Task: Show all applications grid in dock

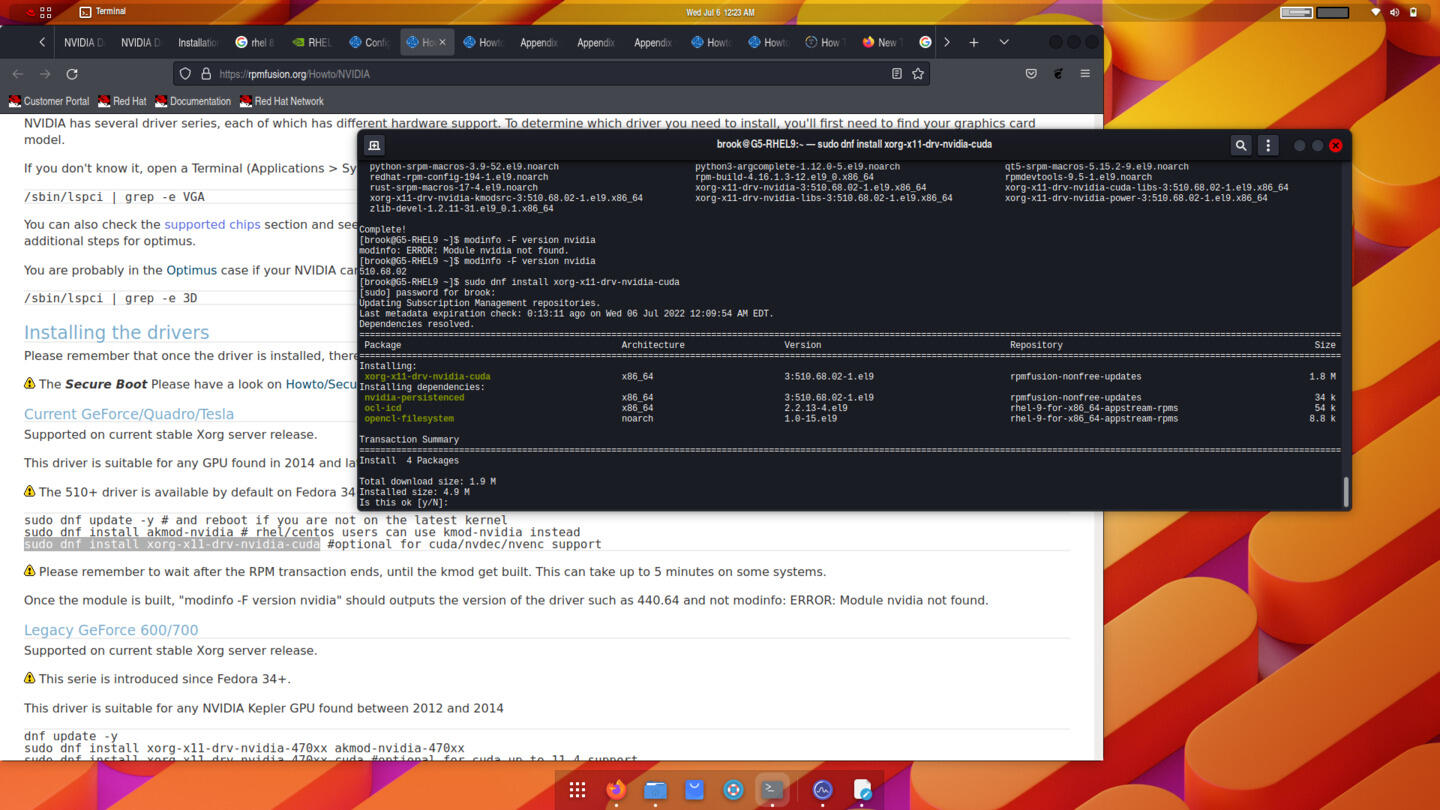Action: pyautogui.click(x=577, y=790)
